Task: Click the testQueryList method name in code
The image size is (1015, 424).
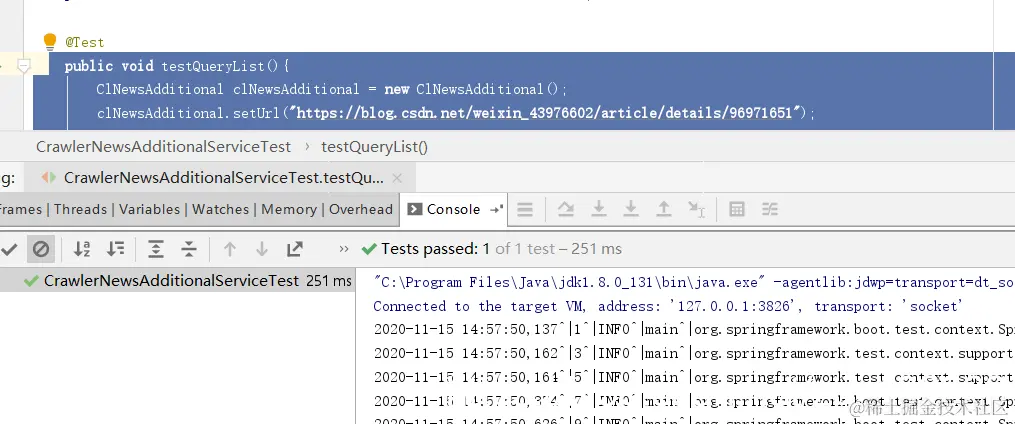Action: (213, 66)
